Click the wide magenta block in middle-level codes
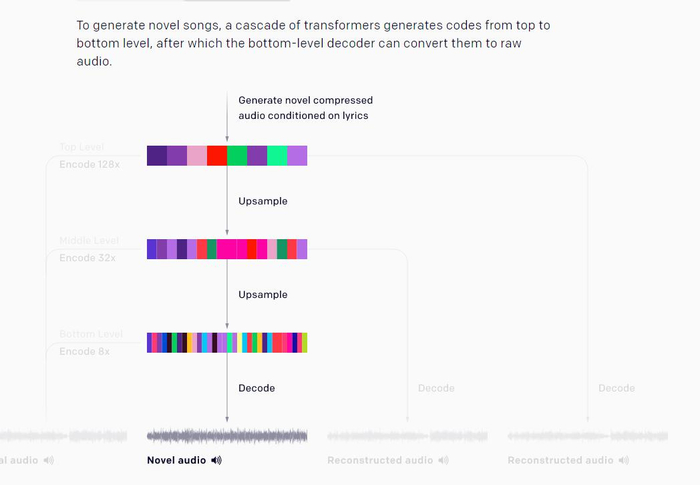 [x=226, y=249]
